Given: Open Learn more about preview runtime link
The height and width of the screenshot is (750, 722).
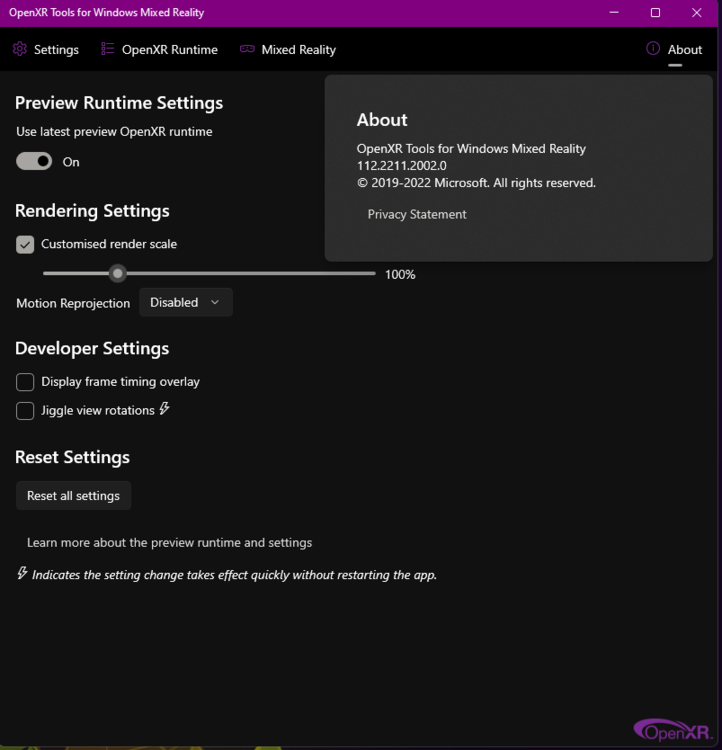Looking at the screenshot, I should (x=169, y=542).
